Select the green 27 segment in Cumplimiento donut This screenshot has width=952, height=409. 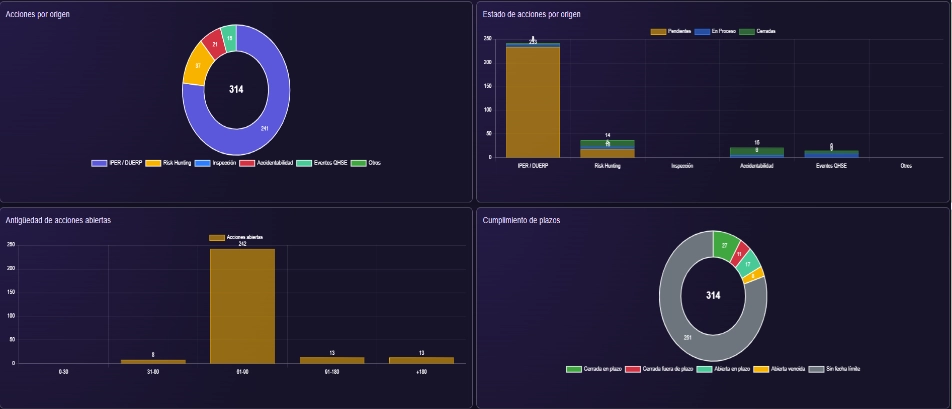pos(724,246)
